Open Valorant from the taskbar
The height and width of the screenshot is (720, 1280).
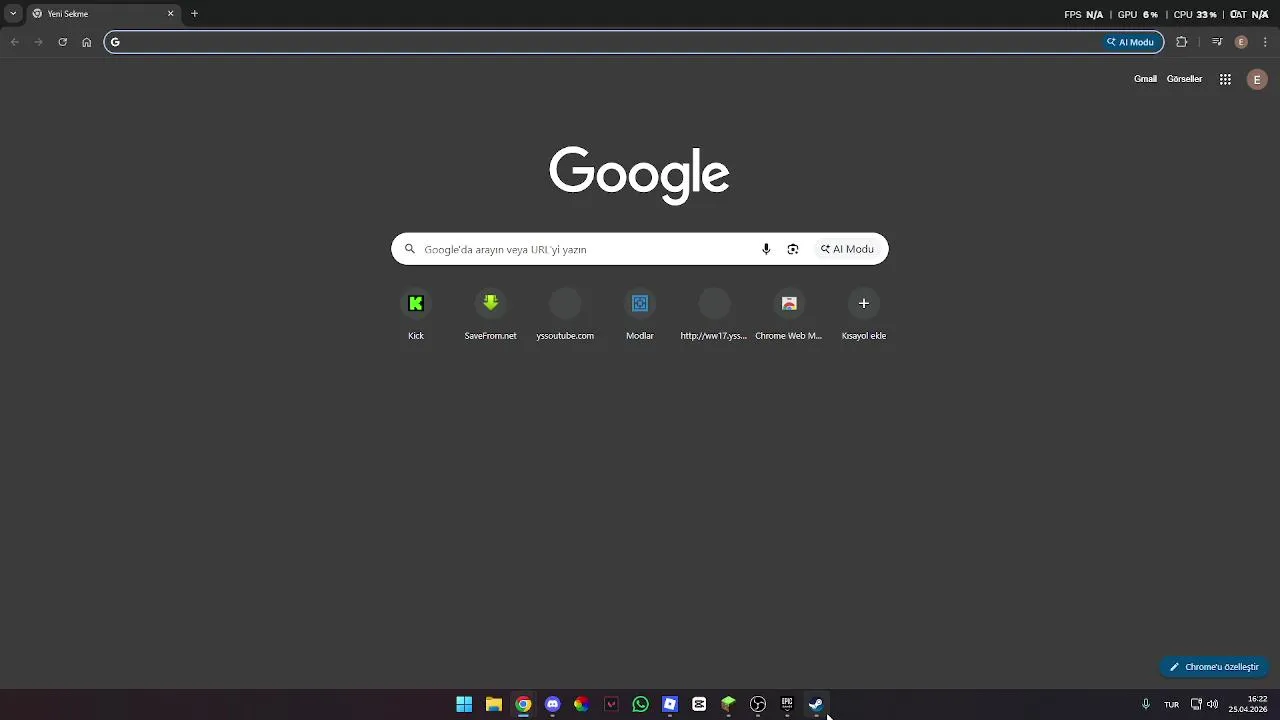(x=611, y=704)
